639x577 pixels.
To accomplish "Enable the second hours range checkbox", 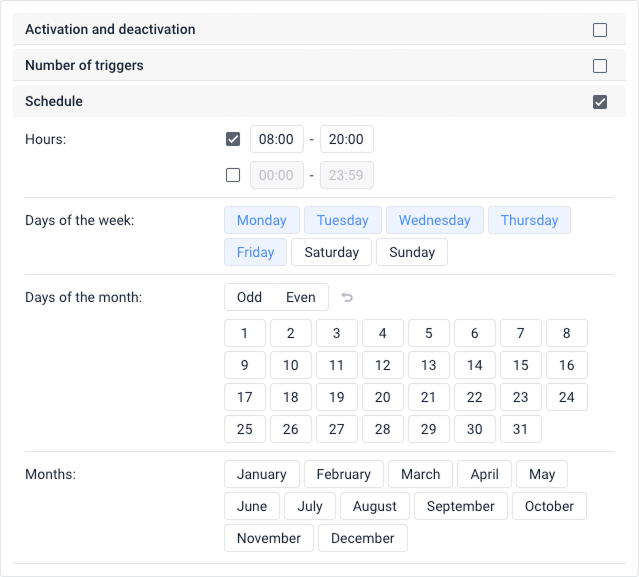I will tap(233, 175).
